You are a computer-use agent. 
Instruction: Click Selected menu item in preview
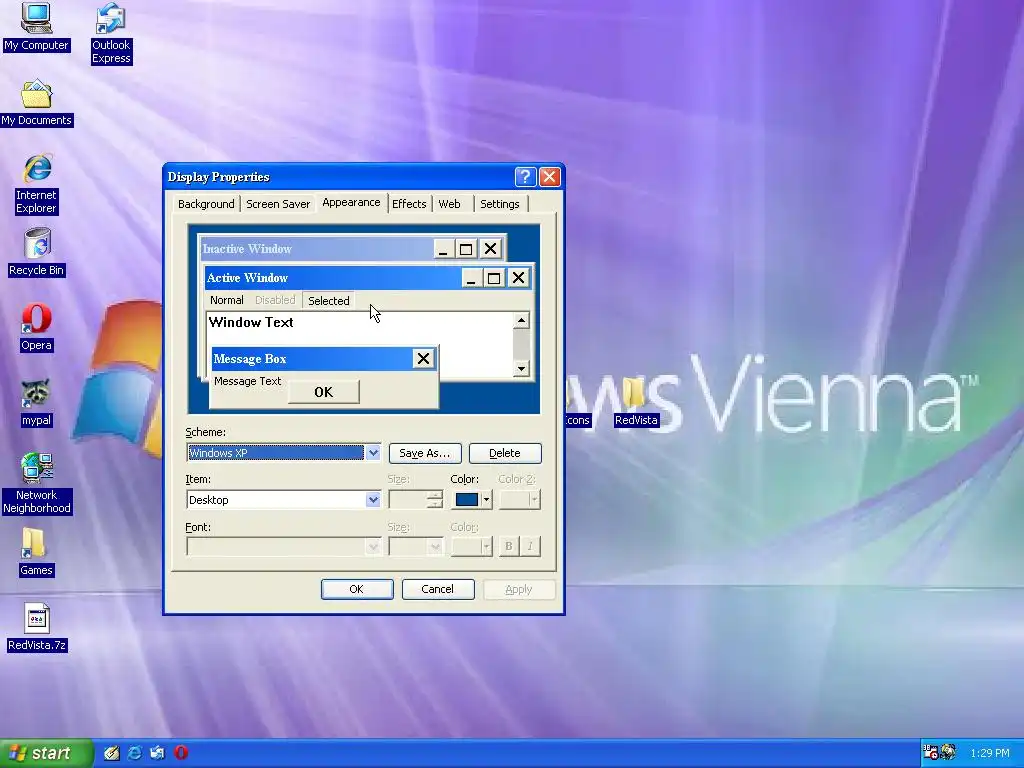[328, 300]
